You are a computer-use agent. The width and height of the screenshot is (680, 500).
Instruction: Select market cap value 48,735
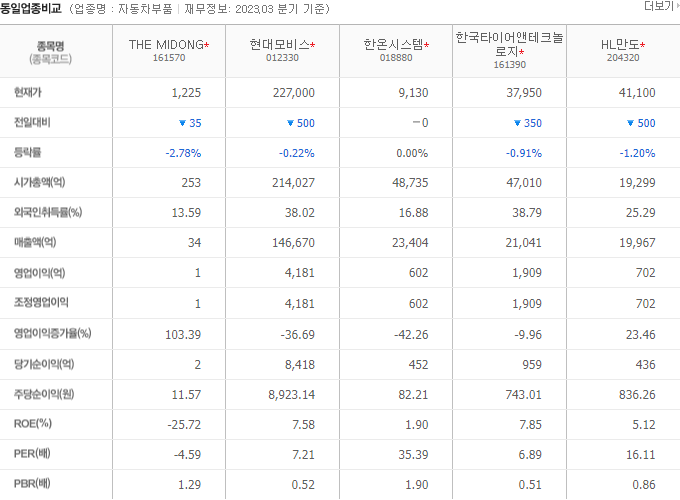coord(410,183)
